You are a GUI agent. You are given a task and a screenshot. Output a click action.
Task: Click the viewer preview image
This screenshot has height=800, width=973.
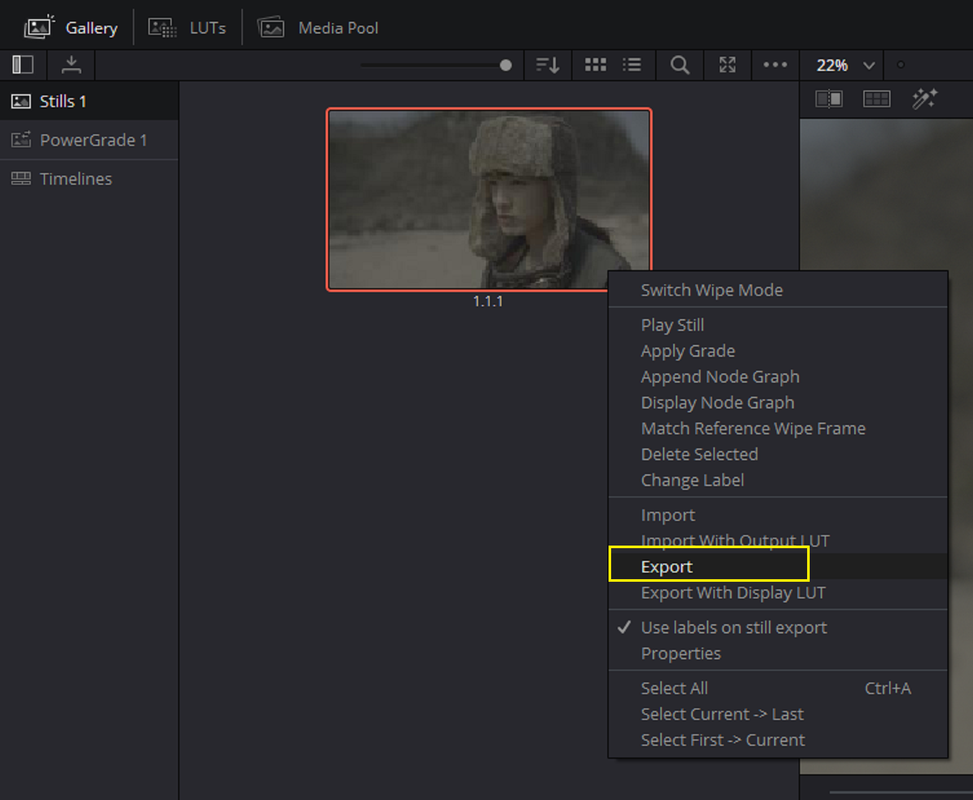pyautogui.click(x=886, y=195)
